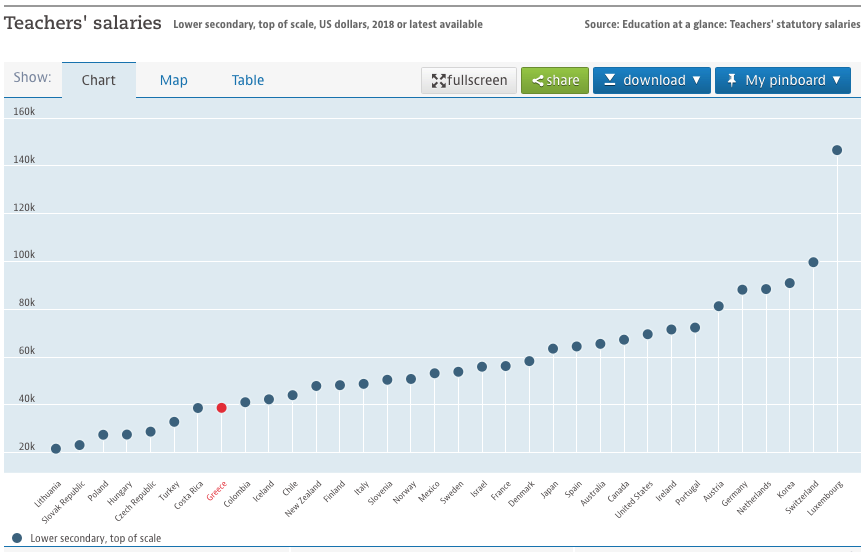Screen dimensions: 868x552
Task: Expand the My pinboard dropdown
Action: click(x=783, y=80)
